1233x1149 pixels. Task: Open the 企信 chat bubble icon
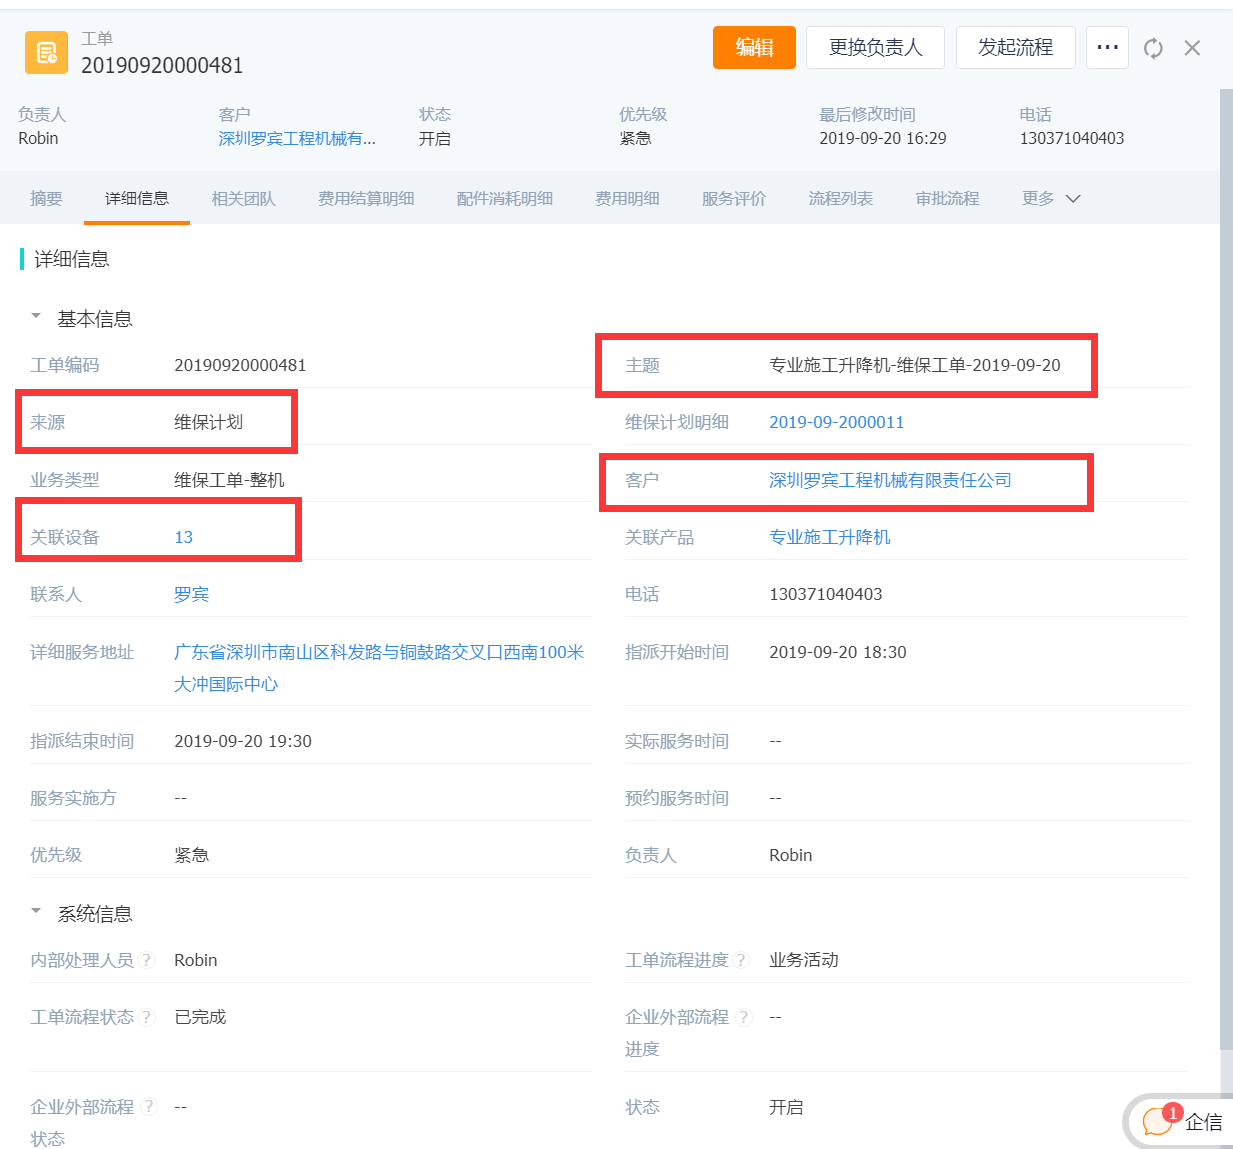point(1157,1121)
